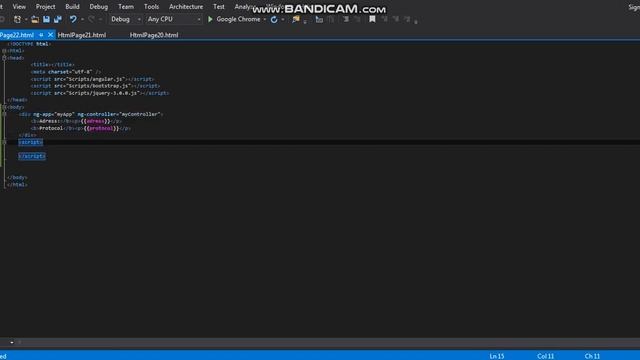This screenshot has height=360, width=640.
Task: Open the Build menu
Action: 72,7
